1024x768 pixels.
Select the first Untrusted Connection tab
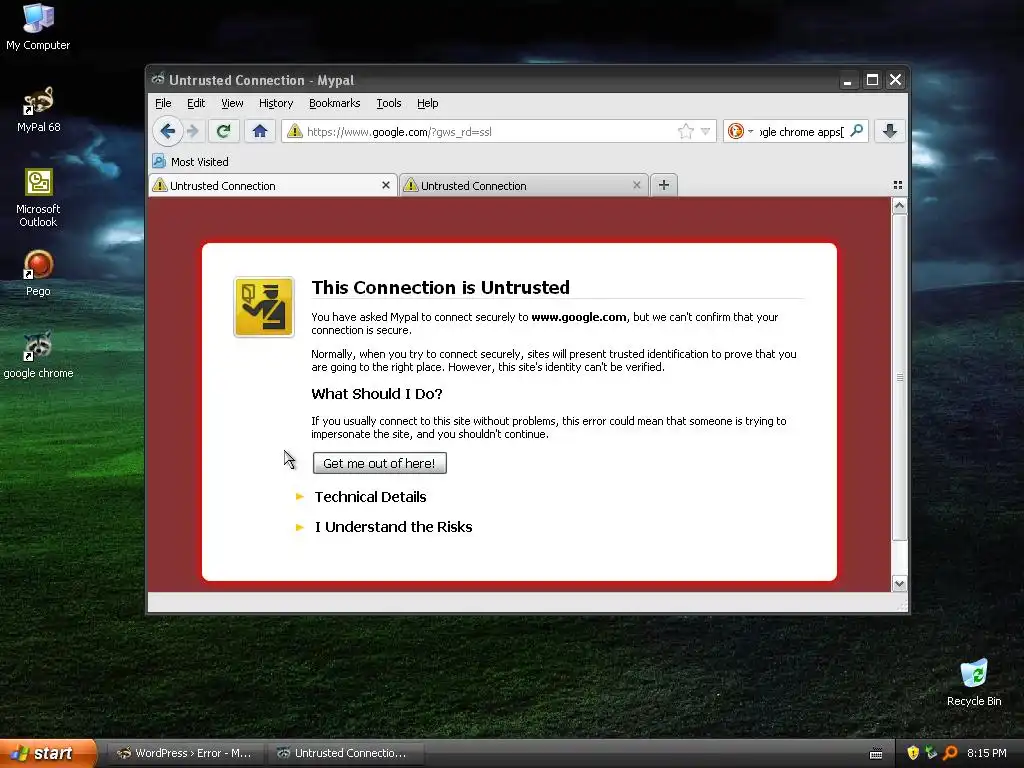(x=273, y=185)
